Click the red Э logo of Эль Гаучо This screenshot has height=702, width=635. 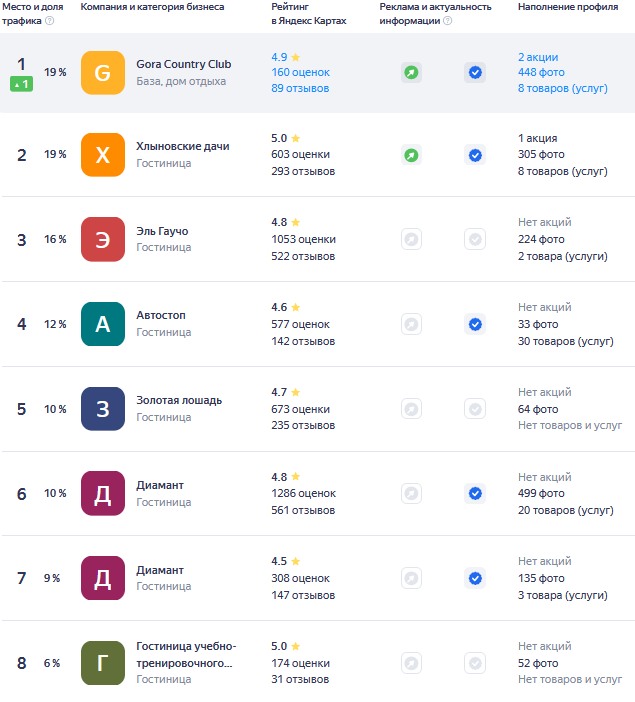click(x=103, y=240)
